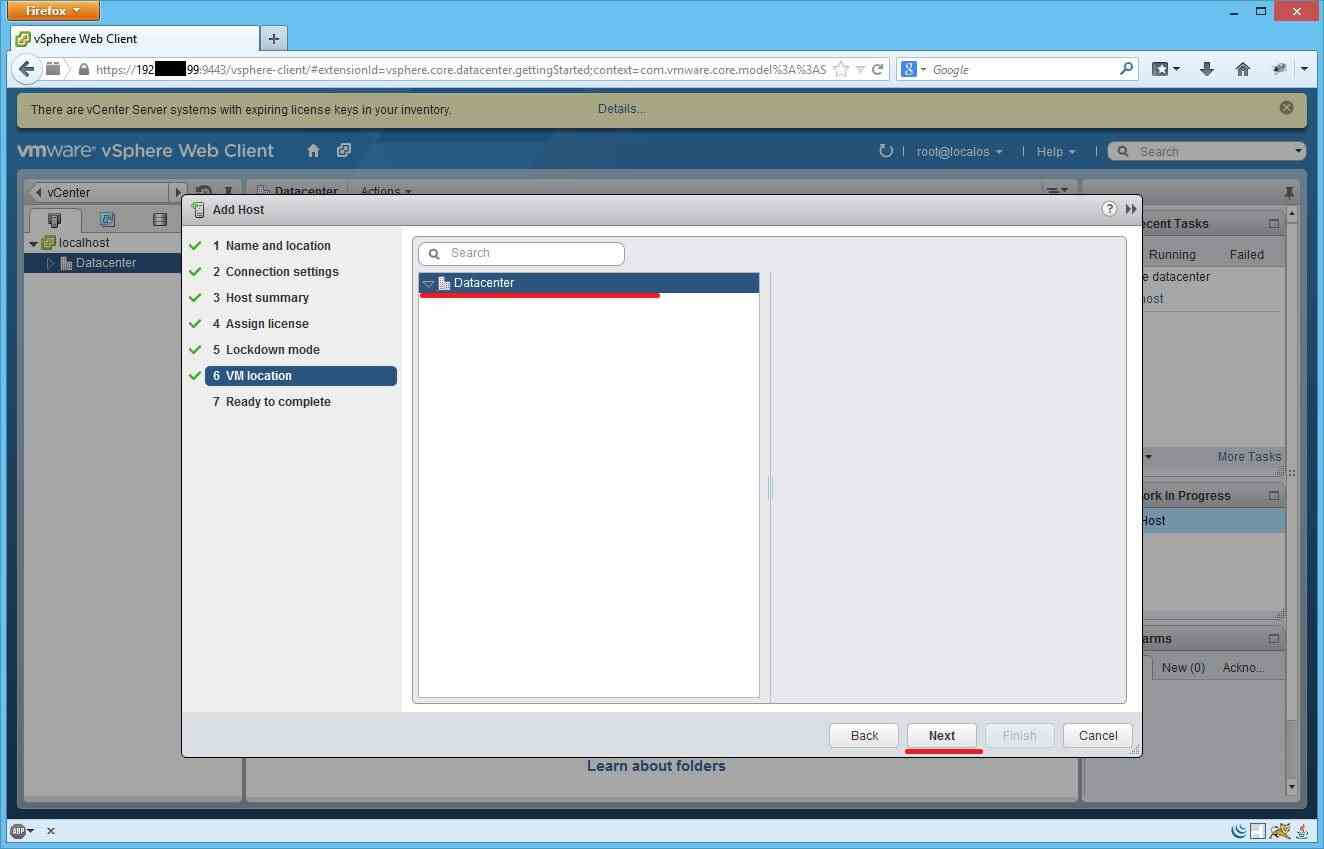Expand the Datacenter node in navigator
The width and height of the screenshot is (1324, 849).
click(x=50, y=263)
